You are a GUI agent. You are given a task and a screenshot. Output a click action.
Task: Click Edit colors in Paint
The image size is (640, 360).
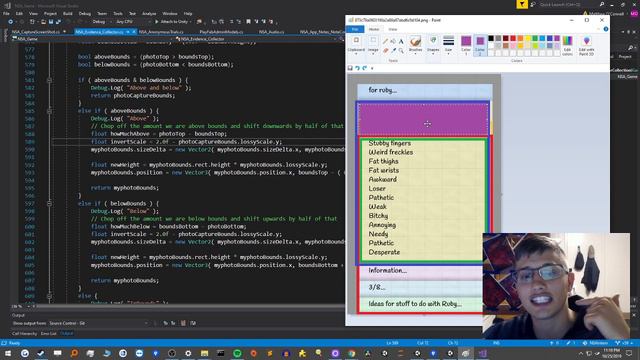click(x=567, y=45)
